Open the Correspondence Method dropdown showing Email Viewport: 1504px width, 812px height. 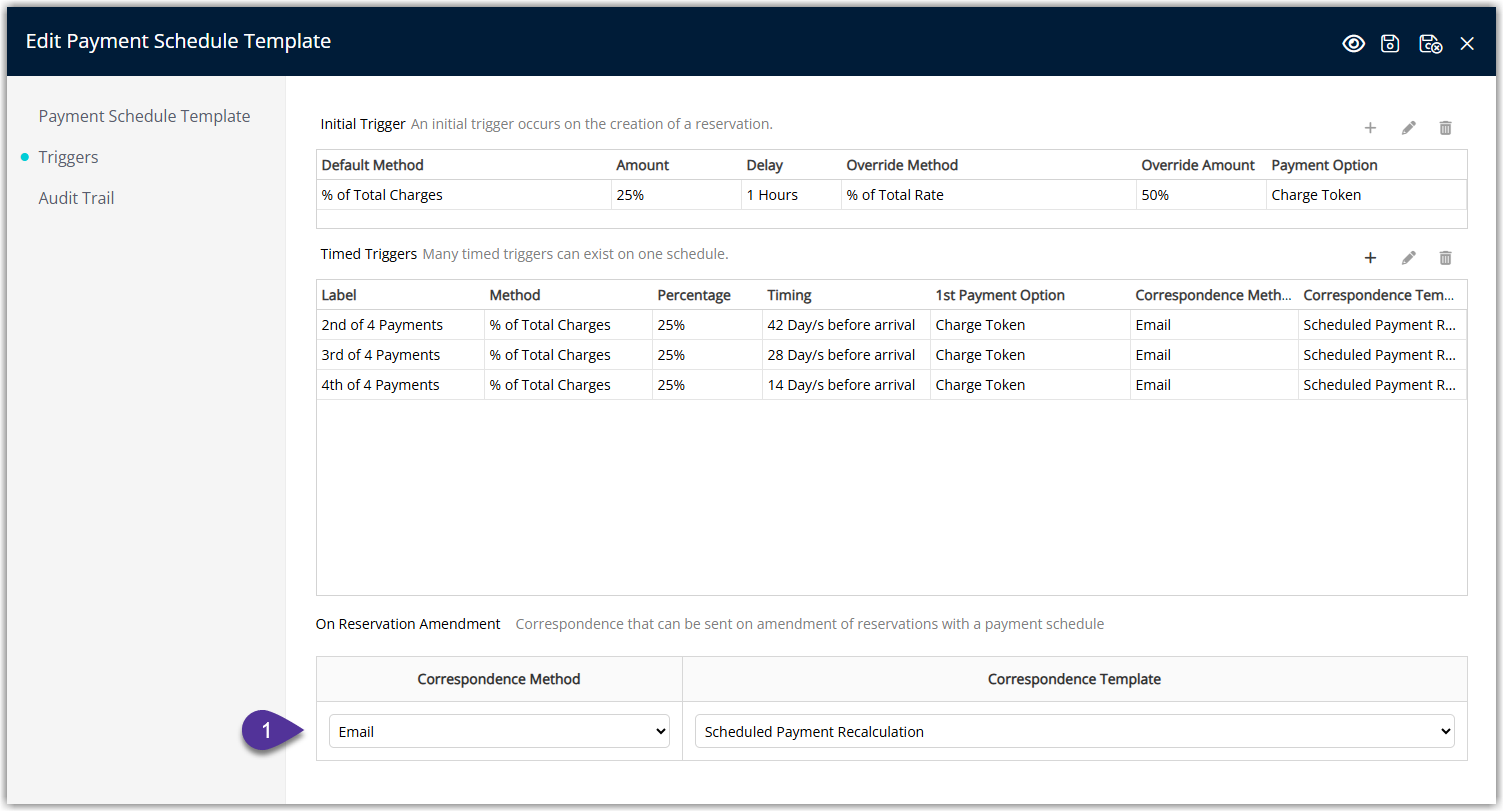499,732
